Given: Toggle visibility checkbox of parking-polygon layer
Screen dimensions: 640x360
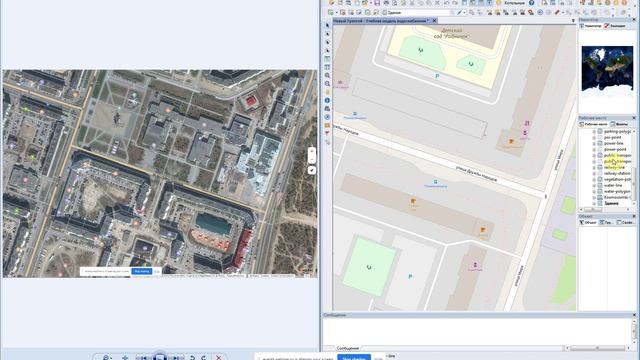Looking at the screenshot, I should 600,131.
